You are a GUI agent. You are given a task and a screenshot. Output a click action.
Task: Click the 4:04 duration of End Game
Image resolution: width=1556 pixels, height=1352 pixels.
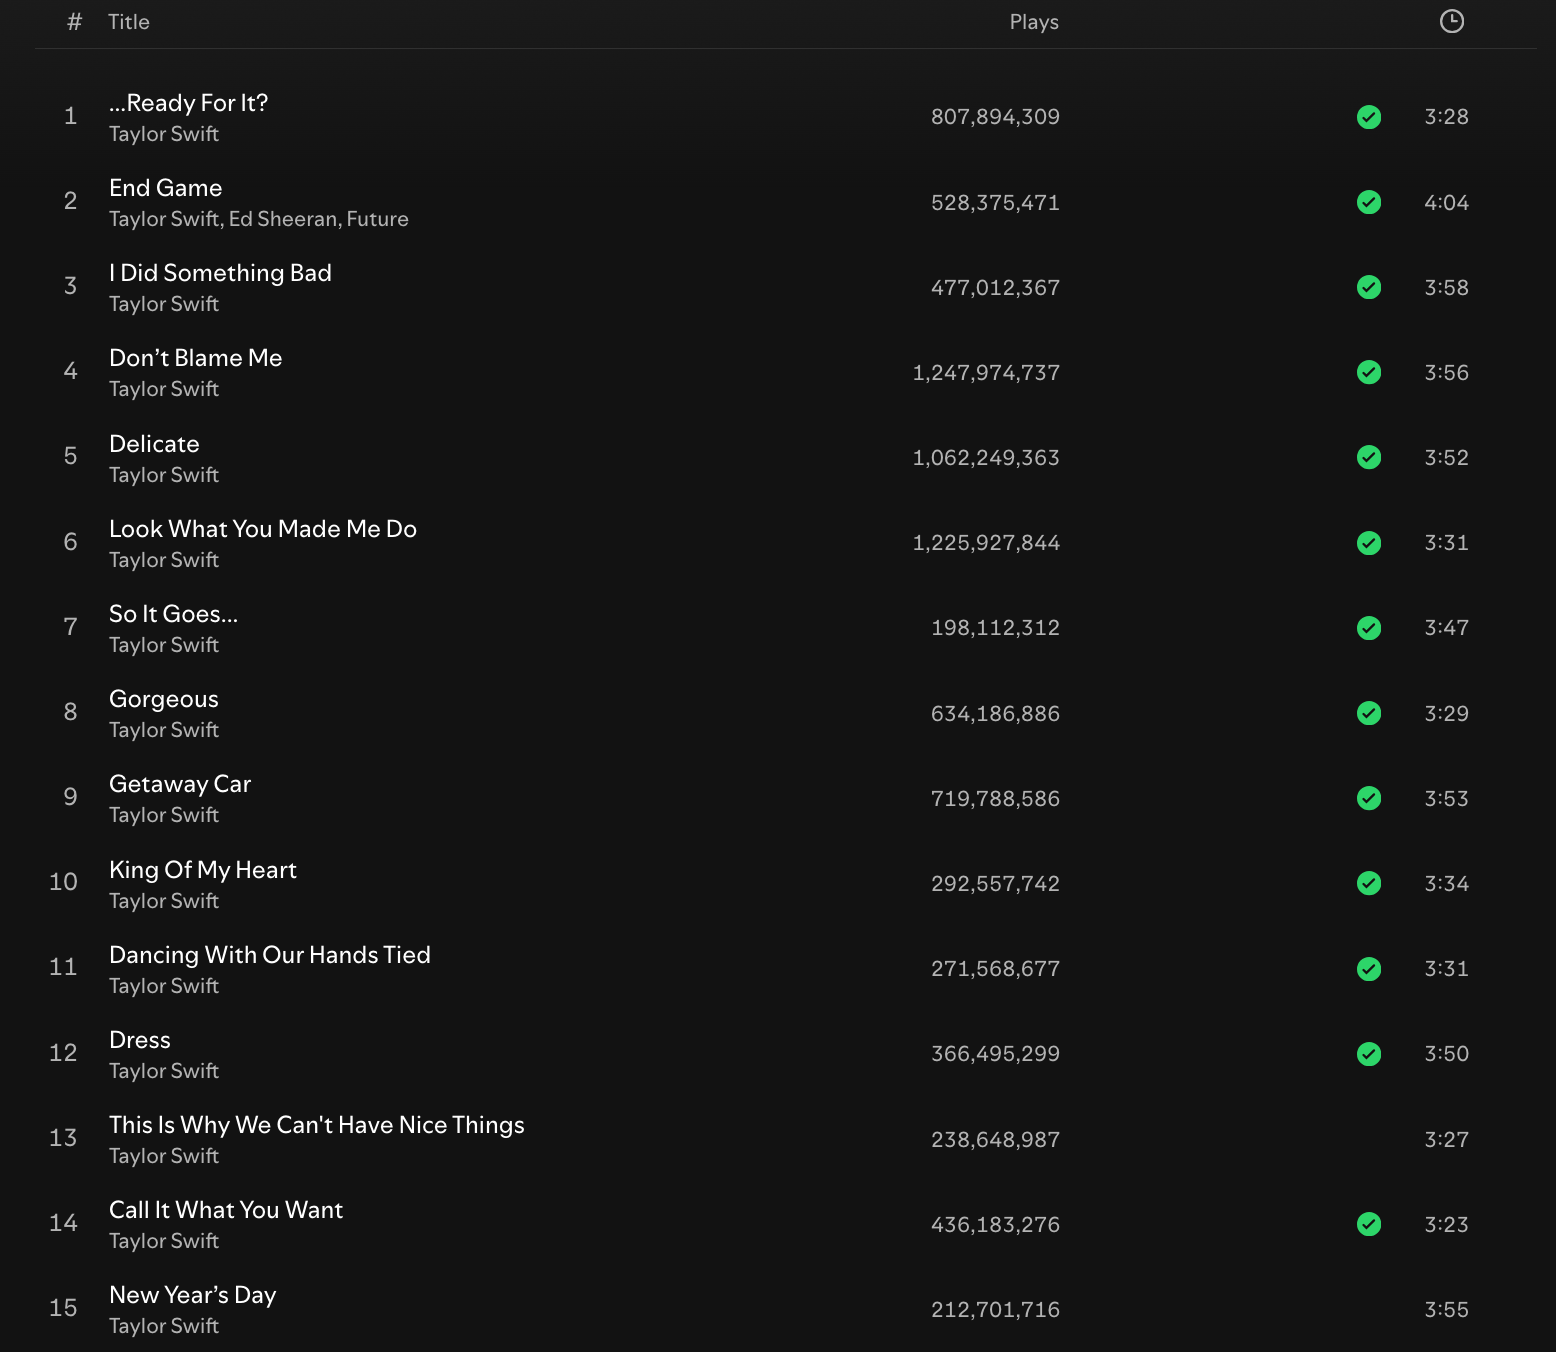click(1446, 203)
